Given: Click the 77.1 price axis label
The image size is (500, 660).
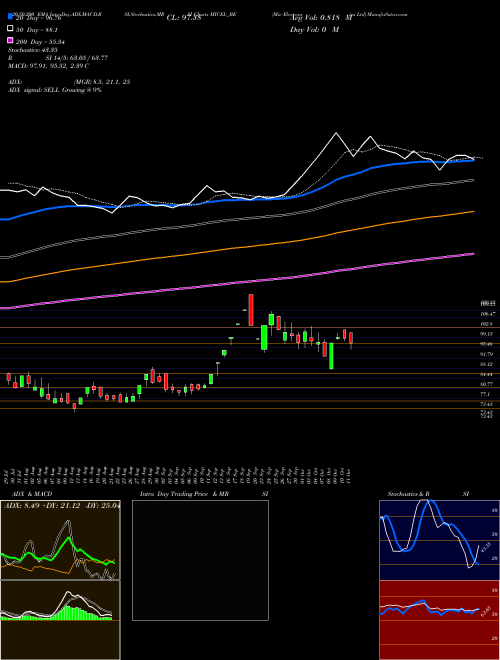Looking at the screenshot, I should coord(485,394).
